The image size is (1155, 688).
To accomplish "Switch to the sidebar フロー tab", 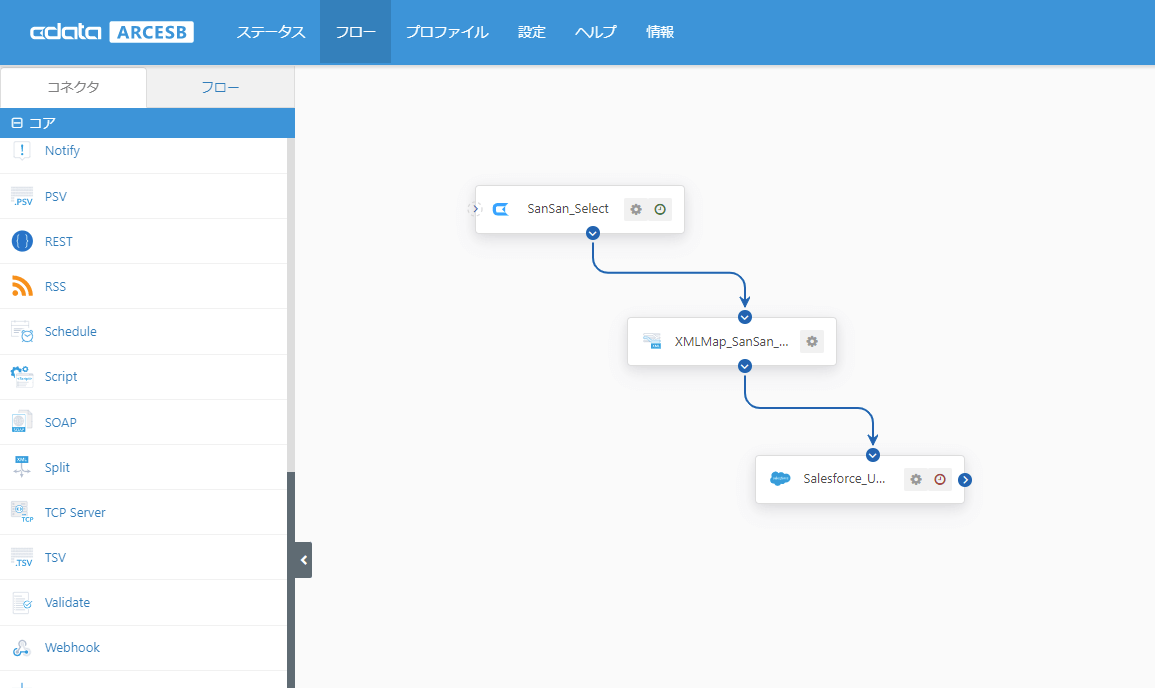I will 220,87.
